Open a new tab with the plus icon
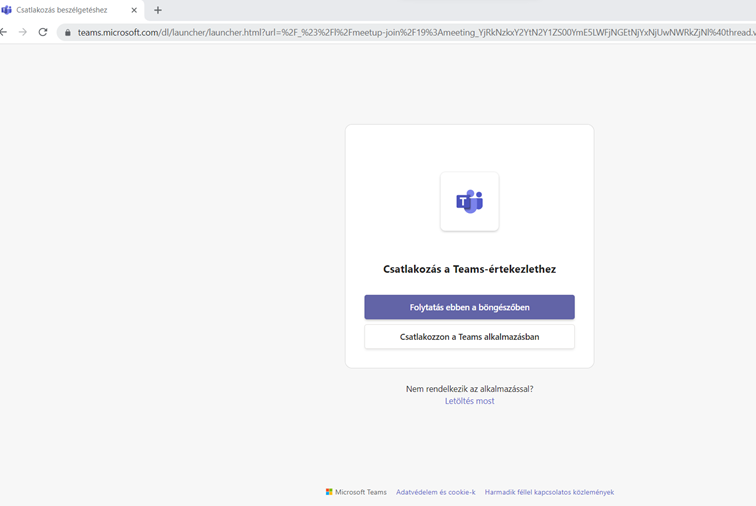 pos(158,10)
